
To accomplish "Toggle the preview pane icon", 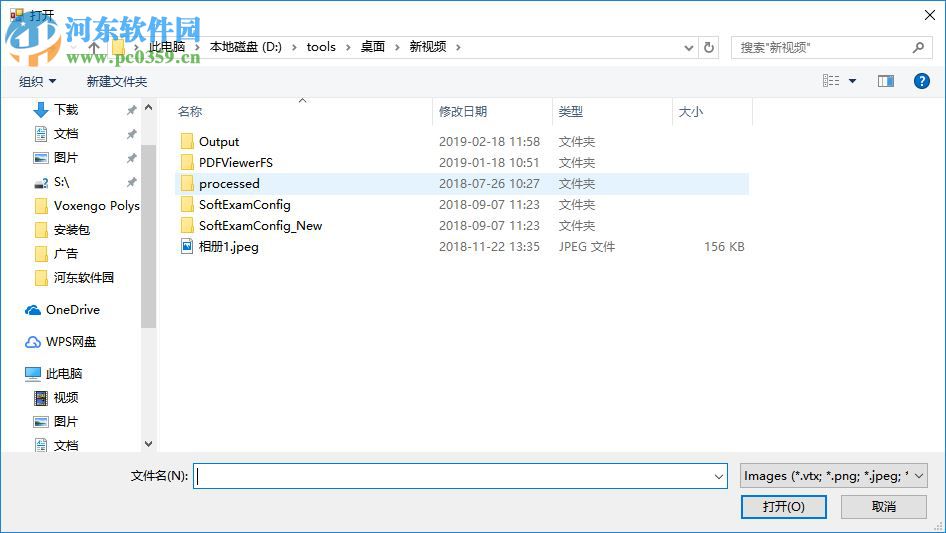I will tap(886, 81).
